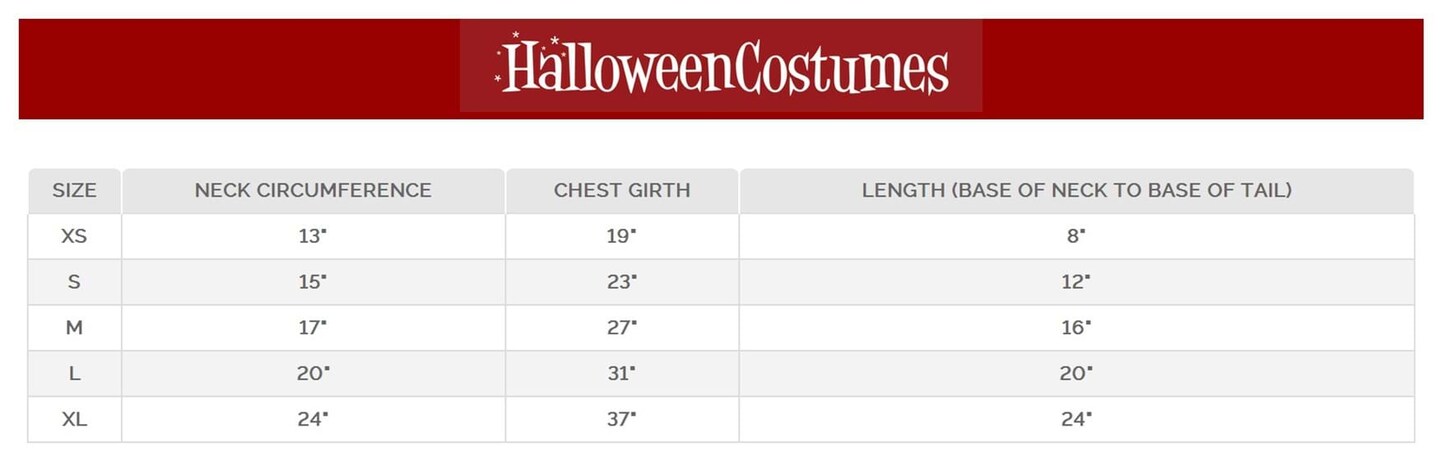This screenshot has height=470, width=1440.
Task: Select the 19" chest girth cell
Action: coord(621,236)
